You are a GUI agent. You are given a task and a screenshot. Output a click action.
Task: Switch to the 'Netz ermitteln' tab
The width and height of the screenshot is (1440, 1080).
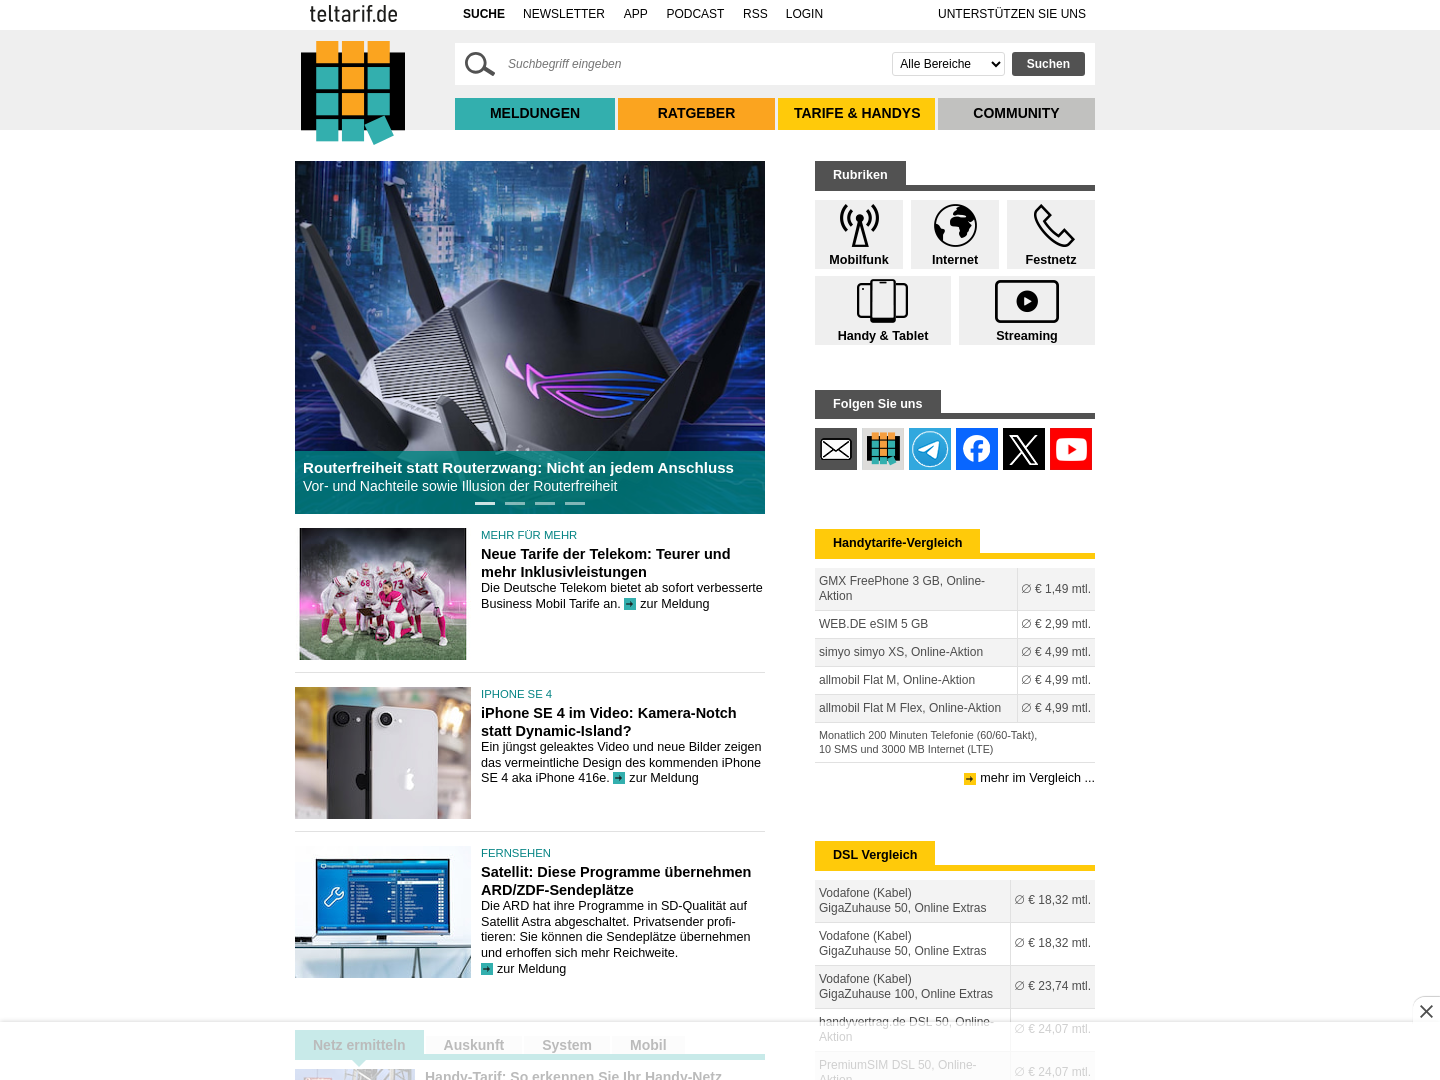359,1045
